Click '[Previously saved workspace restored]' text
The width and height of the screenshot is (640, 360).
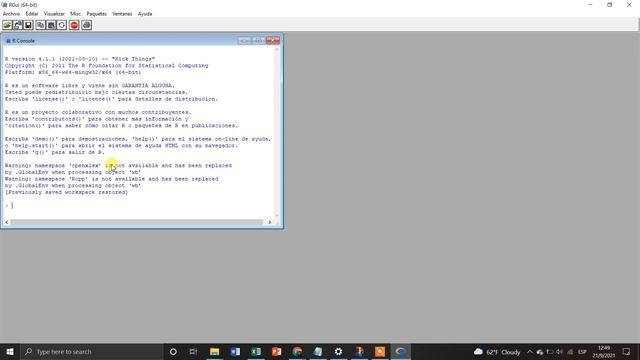(66, 192)
